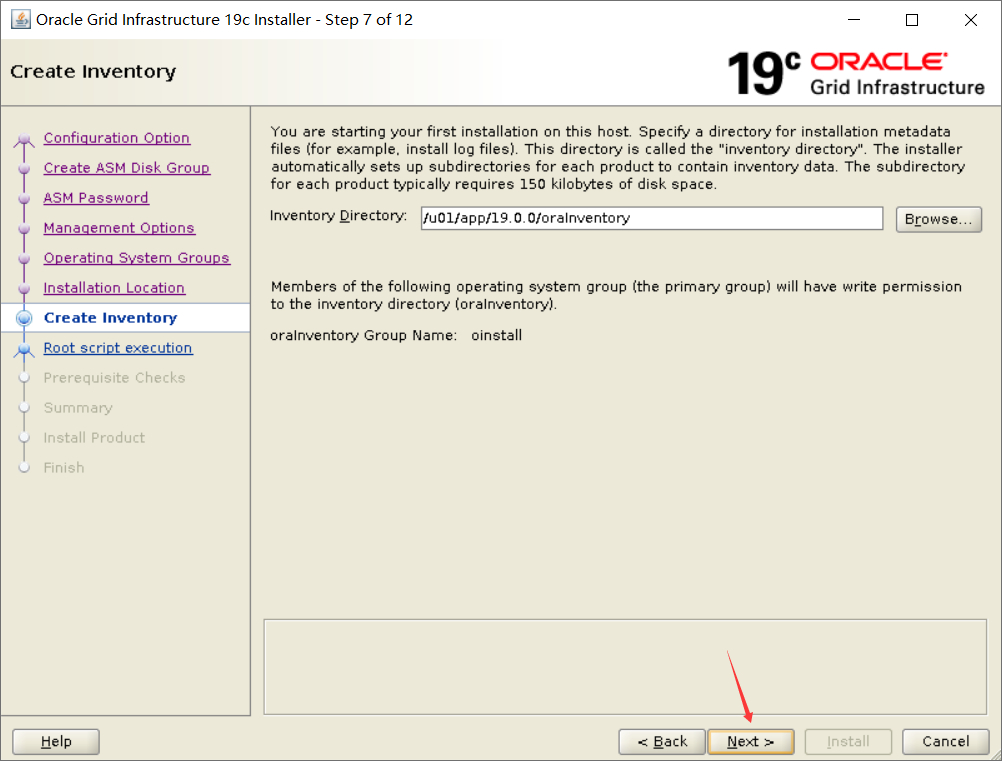Click the Java installer icon in title bar
This screenshot has height=761, width=1002.
21,20
